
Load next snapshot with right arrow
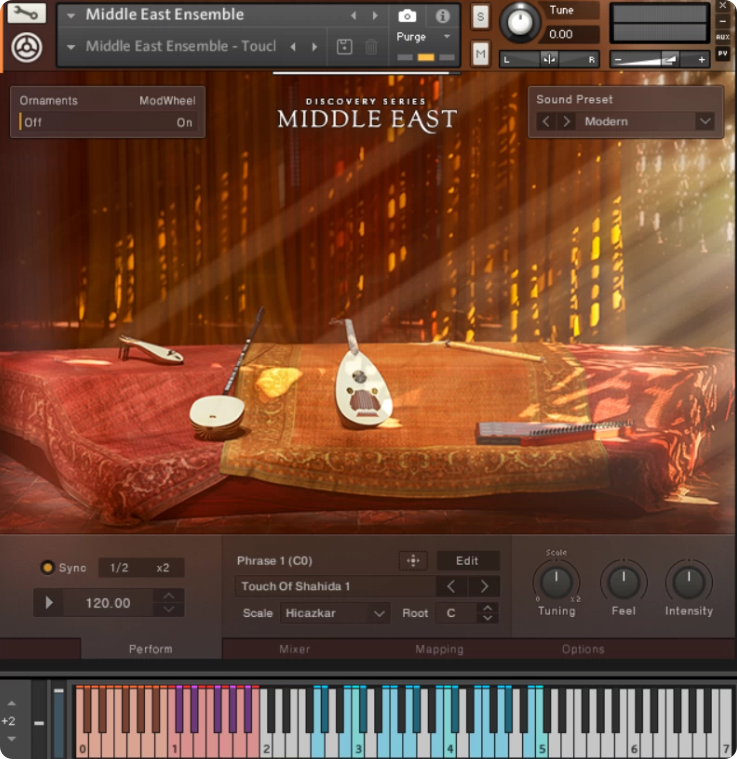[x=315, y=47]
